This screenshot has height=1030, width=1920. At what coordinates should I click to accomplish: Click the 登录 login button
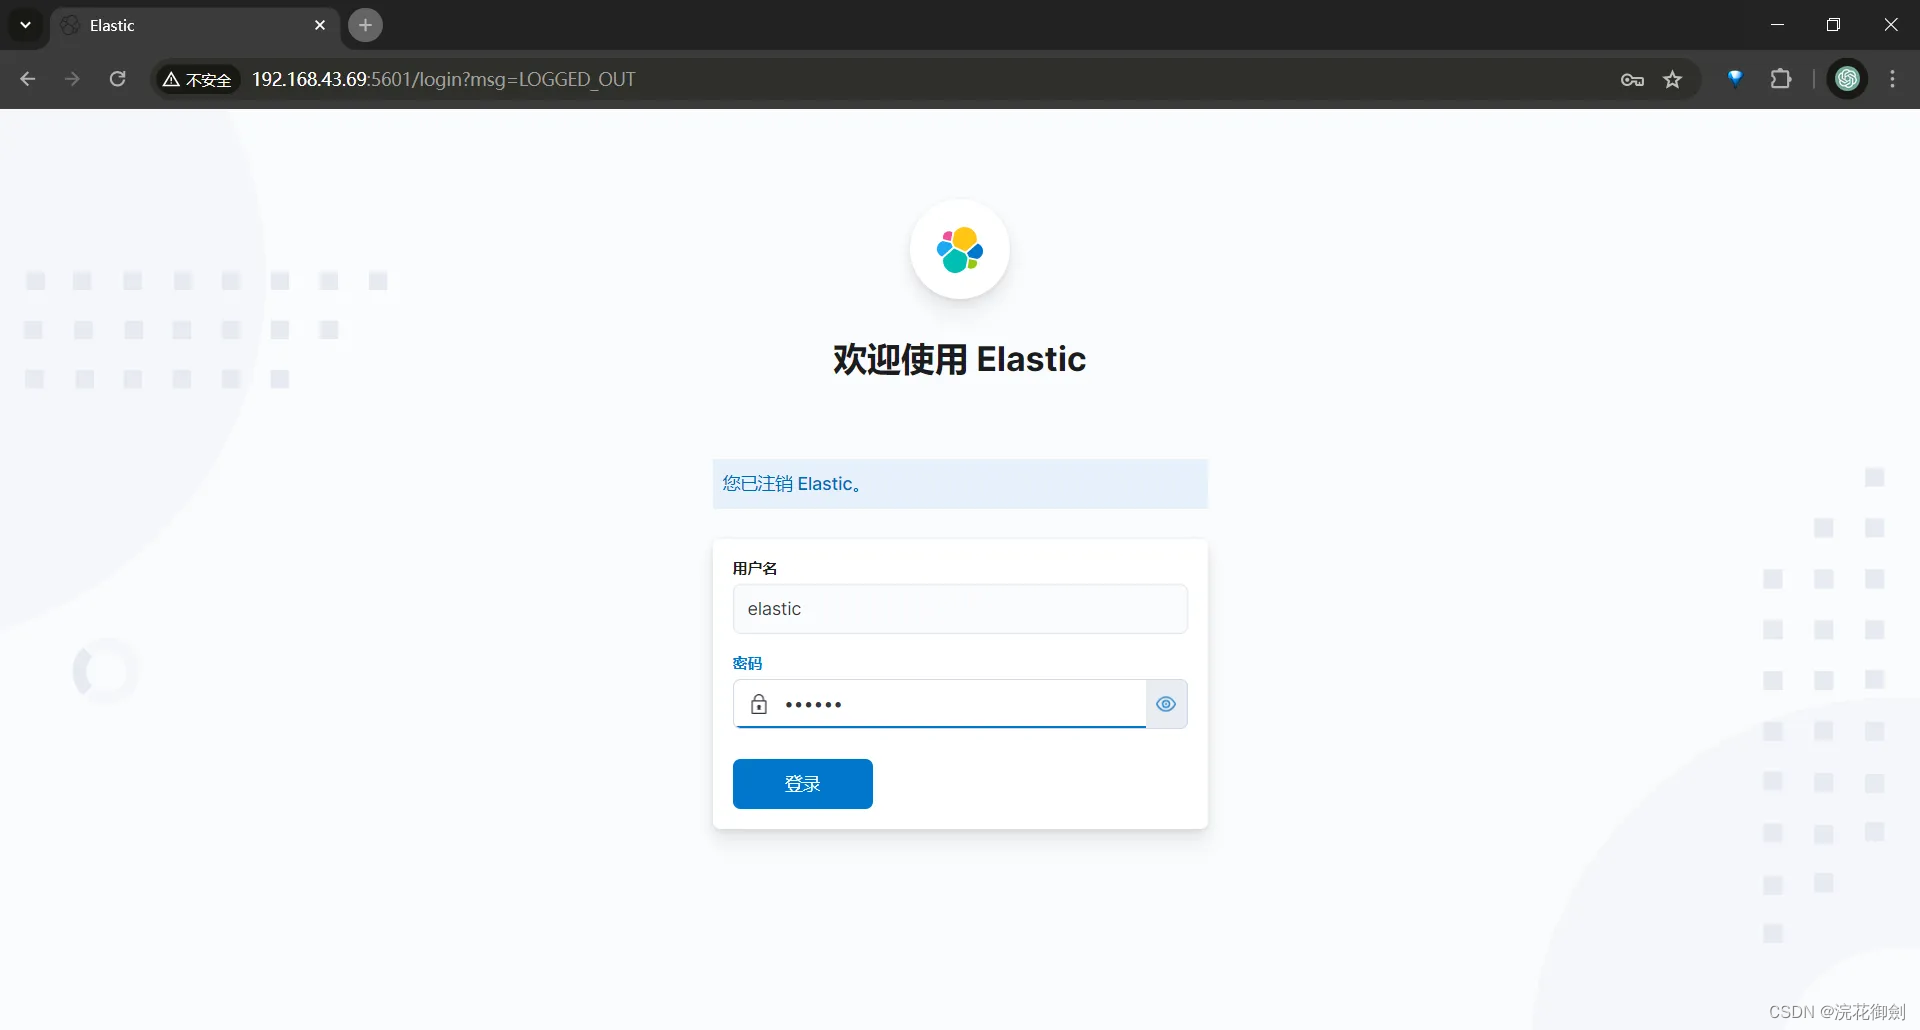click(x=802, y=784)
